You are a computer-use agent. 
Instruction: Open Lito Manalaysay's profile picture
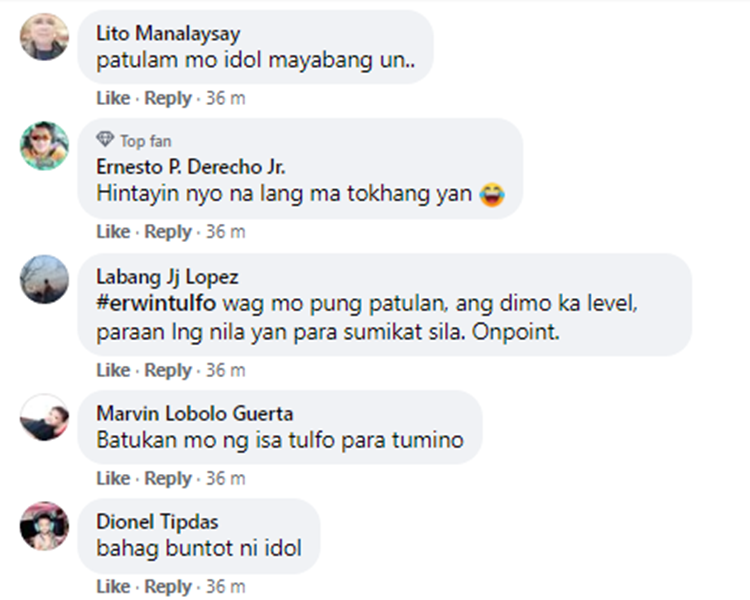coord(44,37)
